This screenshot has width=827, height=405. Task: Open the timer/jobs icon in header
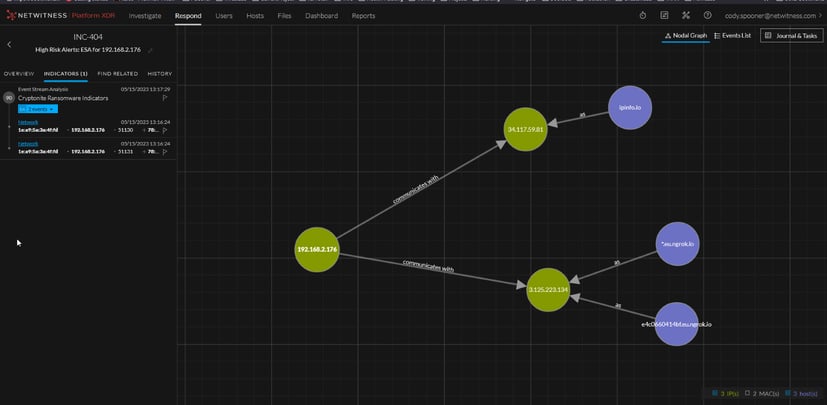[642, 16]
